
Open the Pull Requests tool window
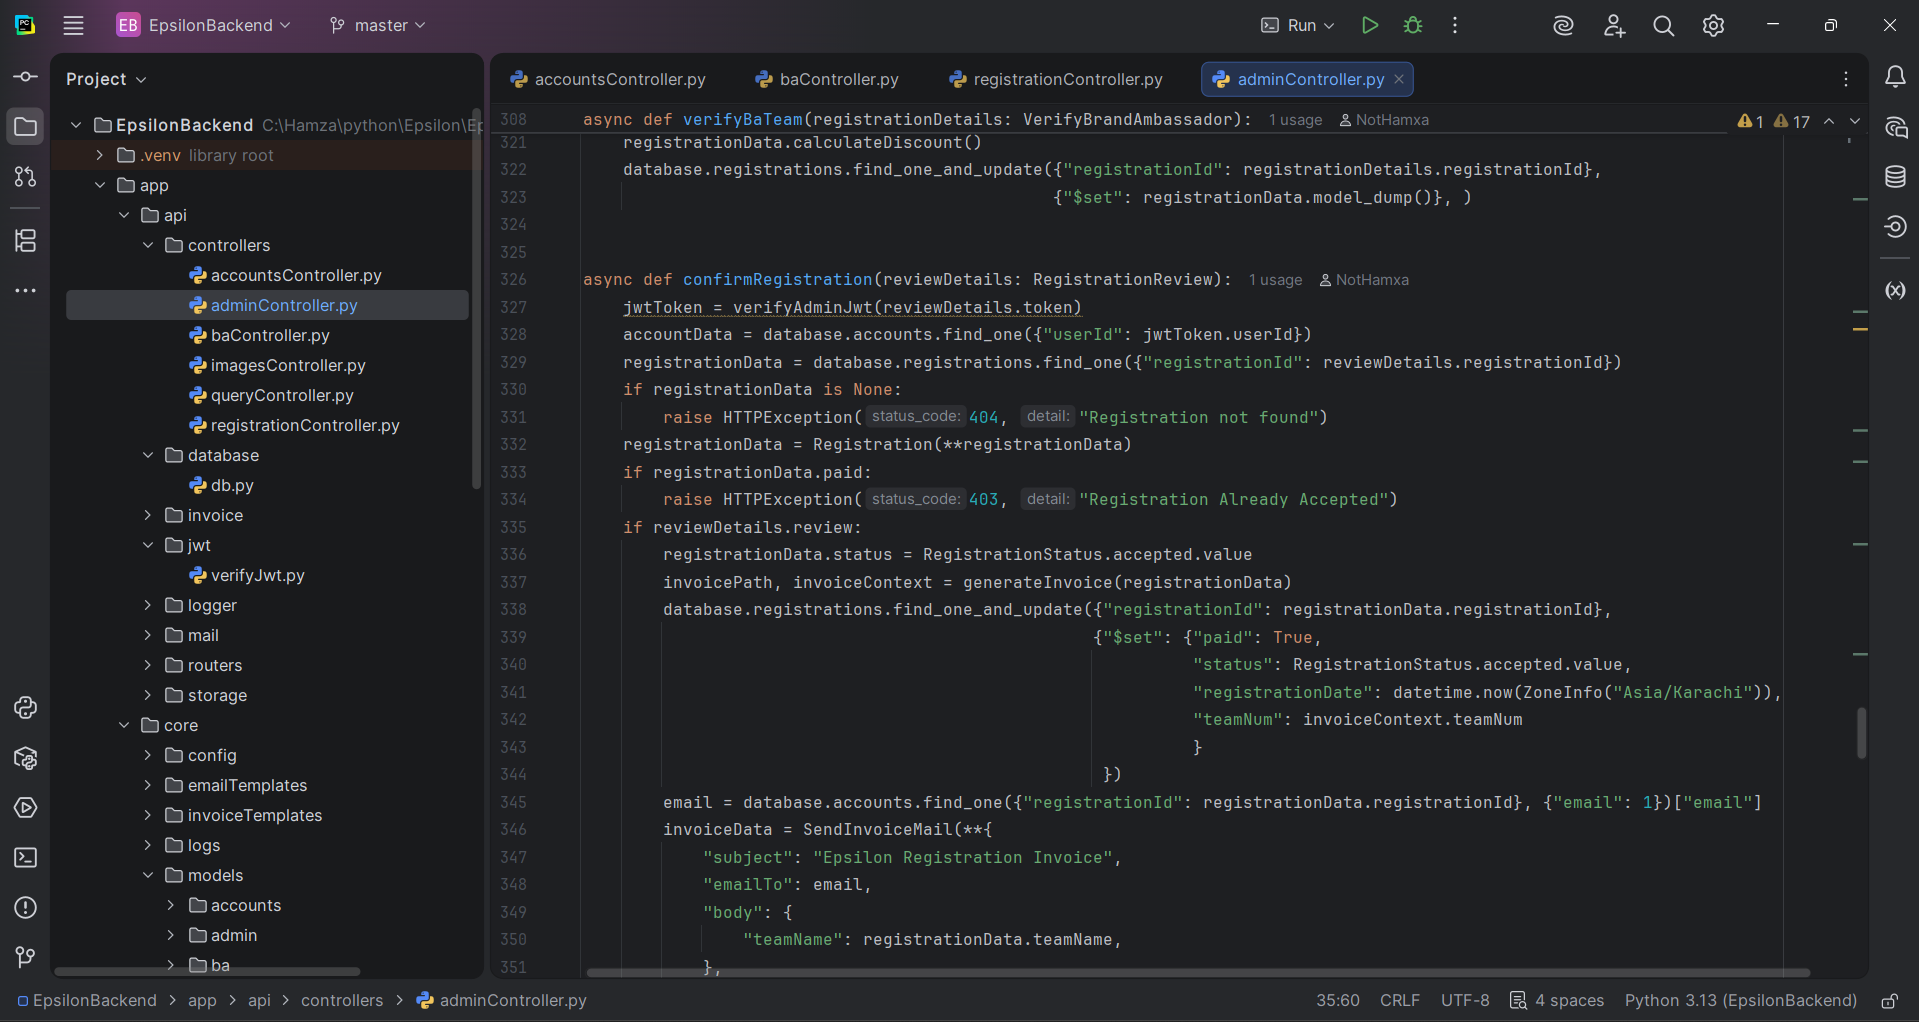(x=25, y=177)
